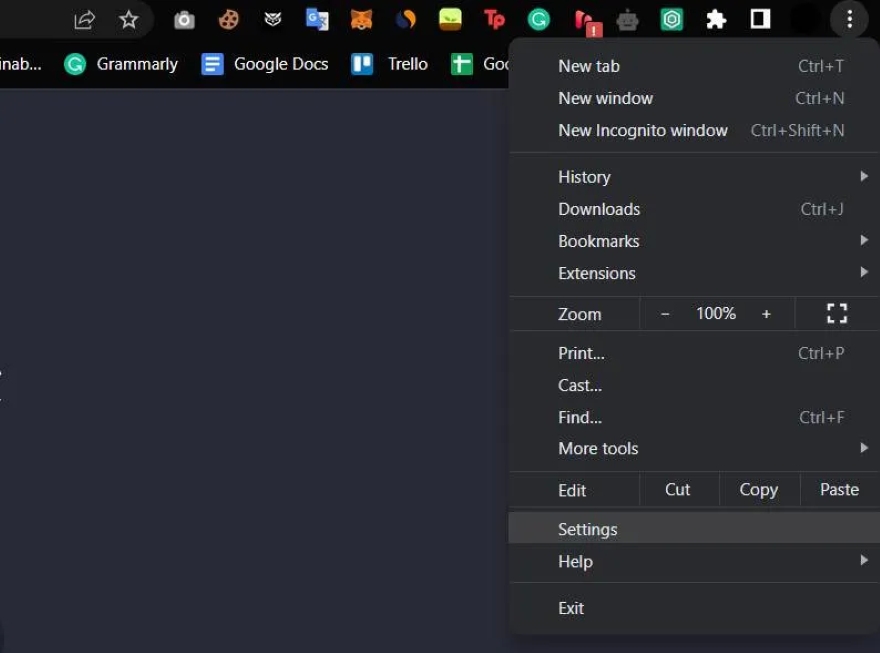Increase zoom with the plus button
The image size is (880, 653).
pos(766,314)
